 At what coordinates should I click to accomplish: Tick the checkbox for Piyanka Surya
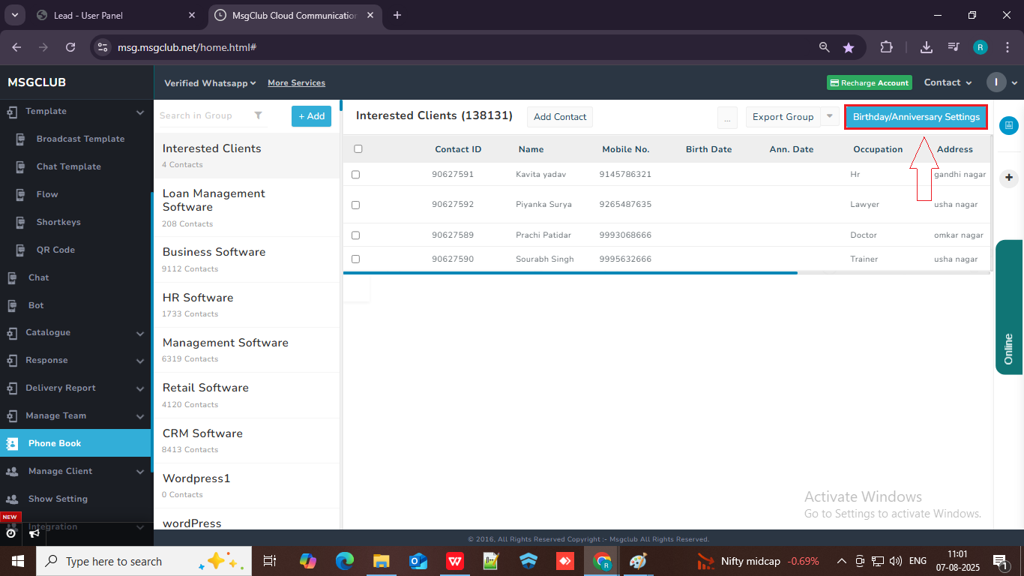355,205
